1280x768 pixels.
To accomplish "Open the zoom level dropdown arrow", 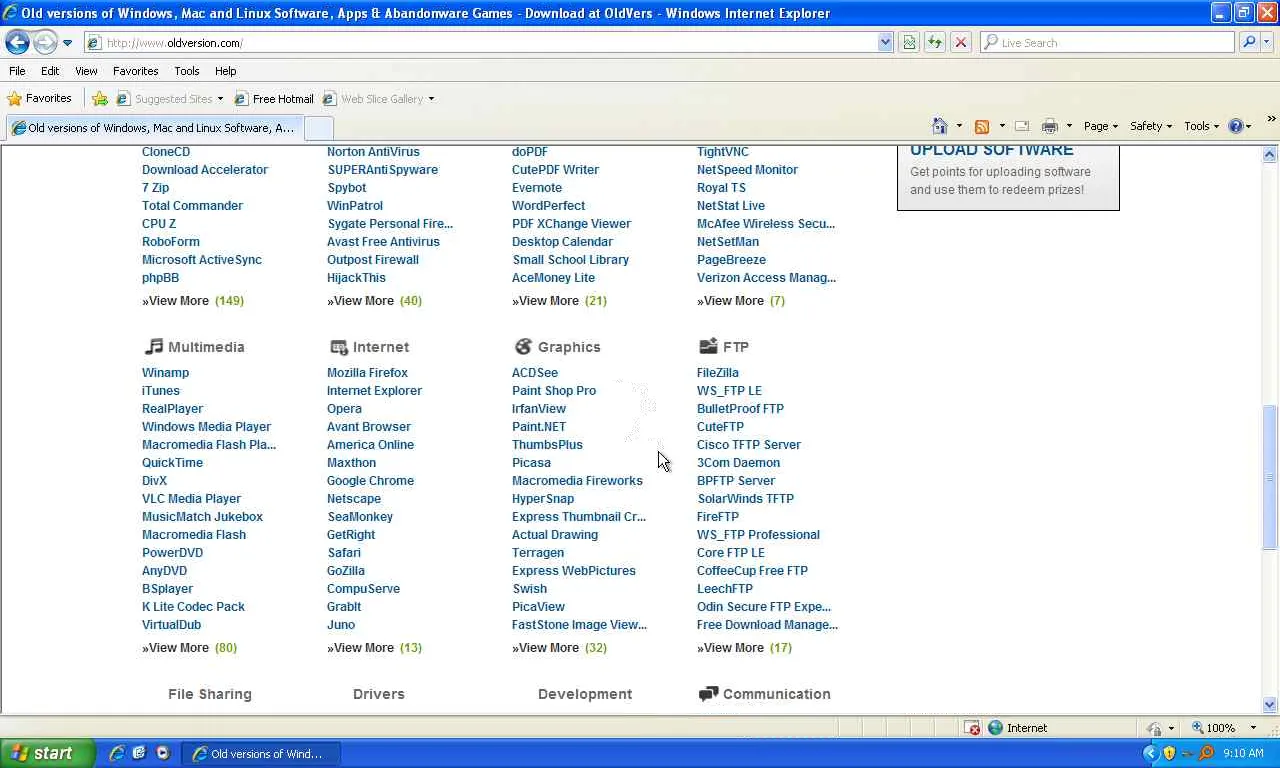I will point(1255,728).
